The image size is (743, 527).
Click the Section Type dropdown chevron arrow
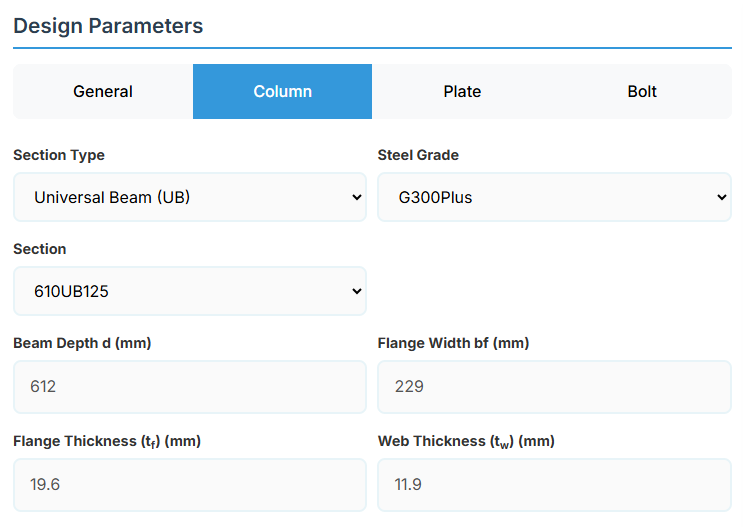[357, 197]
